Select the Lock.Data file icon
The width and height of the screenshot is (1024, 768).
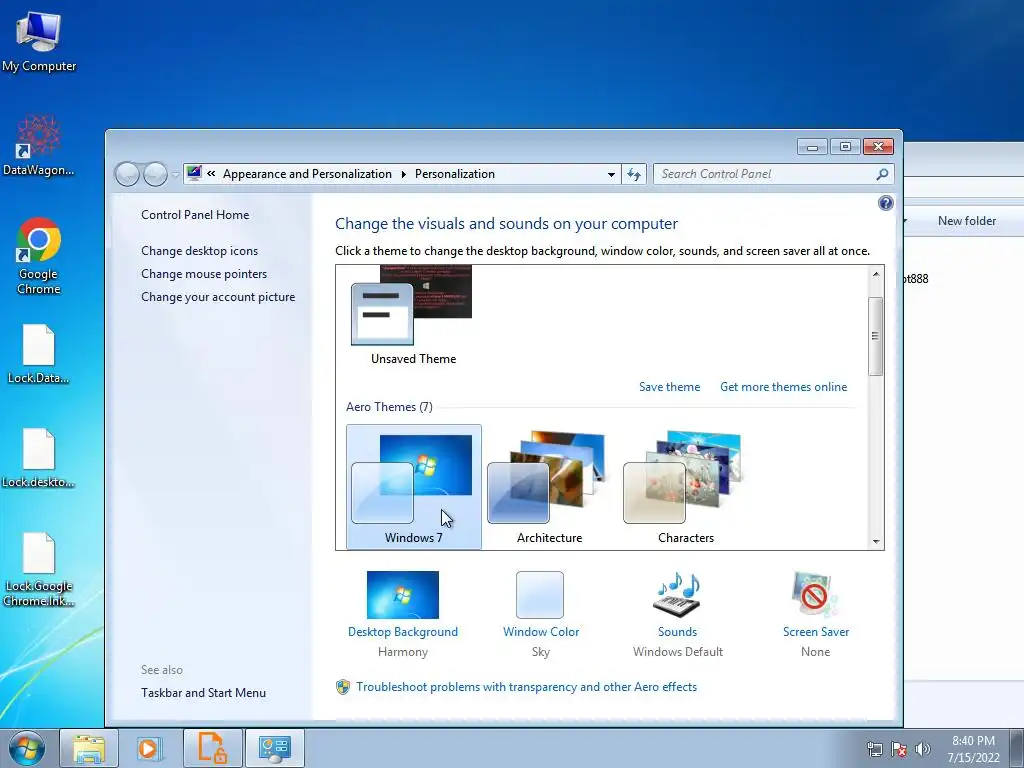click(x=39, y=353)
